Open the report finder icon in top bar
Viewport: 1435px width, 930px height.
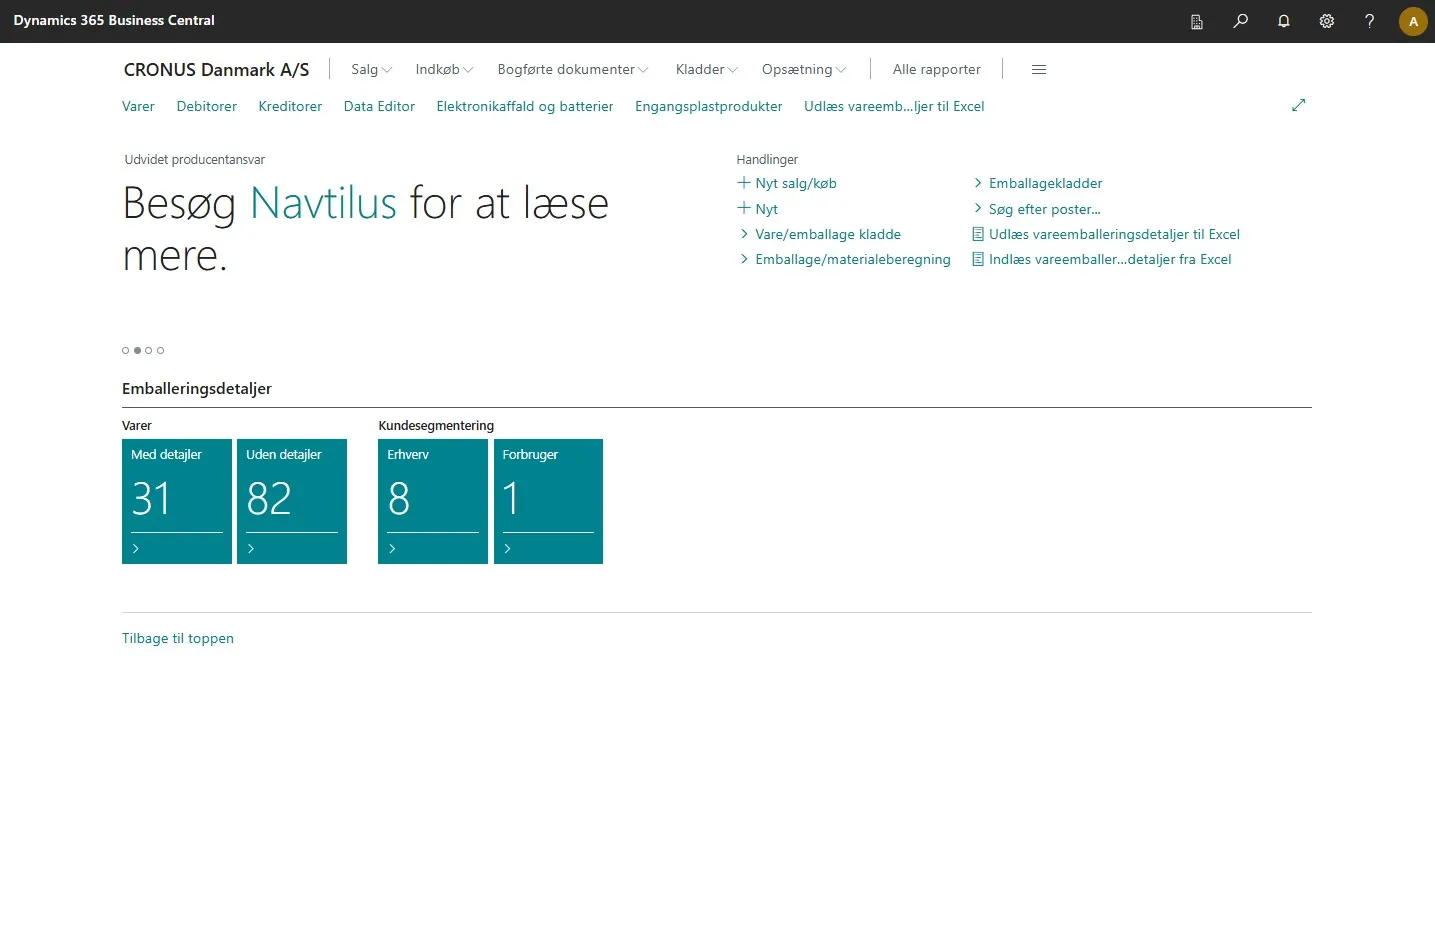tap(1196, 21)
